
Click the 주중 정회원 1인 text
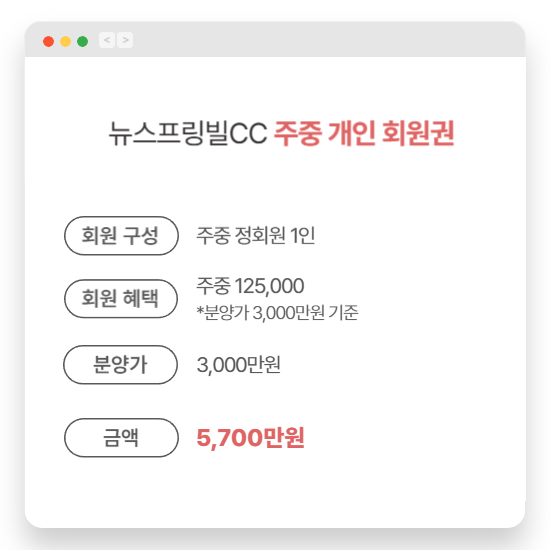(x=255, y=235)
